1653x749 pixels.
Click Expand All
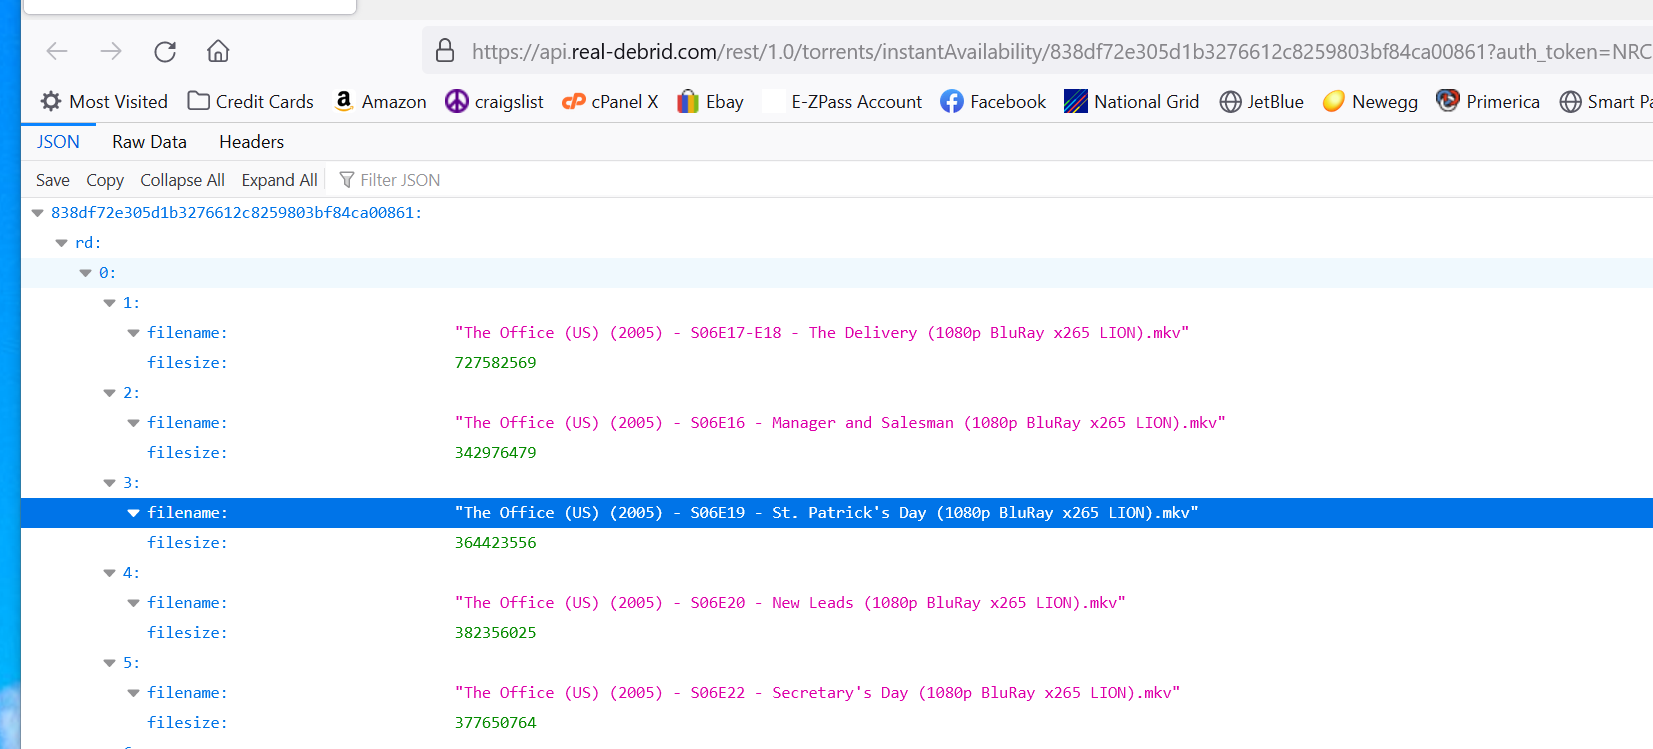[x=279, y=180]
